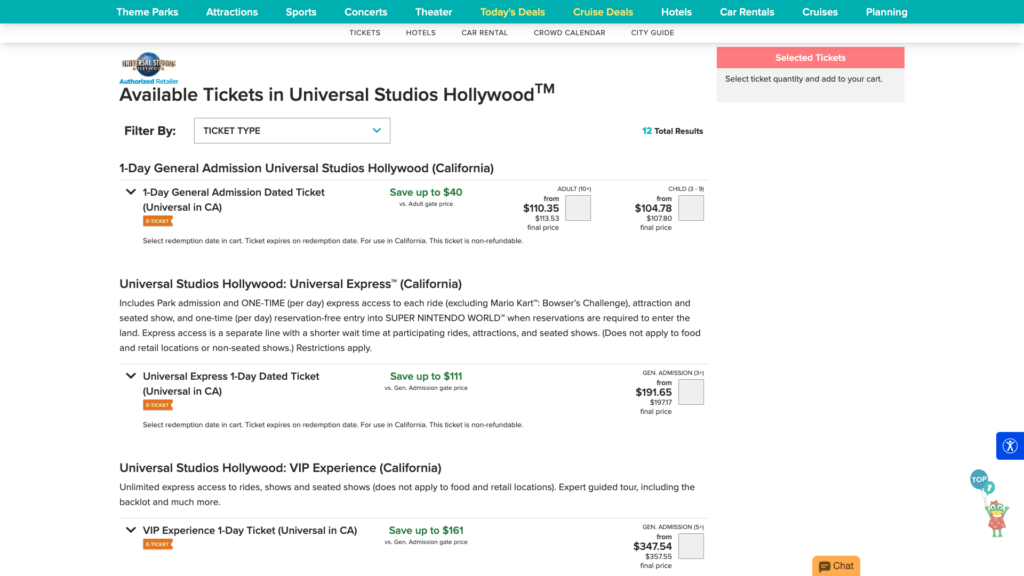This screenshot has width=1024, height=576.
Task: Click the 'Available Tickets in Universal Studios Hollywood' heading
Action: pos(337,94)
